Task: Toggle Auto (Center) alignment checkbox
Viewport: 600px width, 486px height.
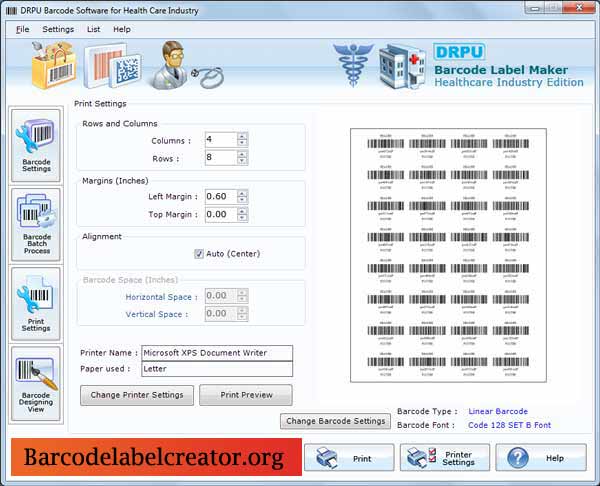Action: coord(199,254)
